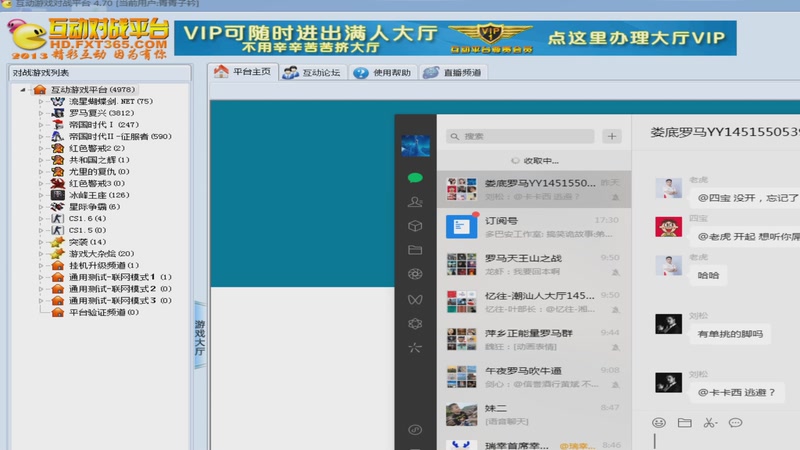Switch to the 平台主页 tab

pos(243,72)
